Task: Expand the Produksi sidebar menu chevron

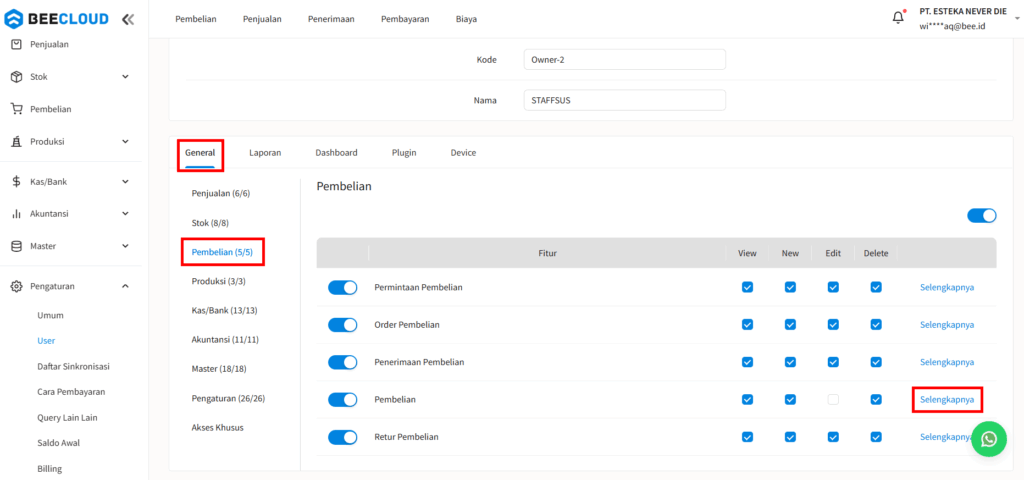Action: click(125, 142)
